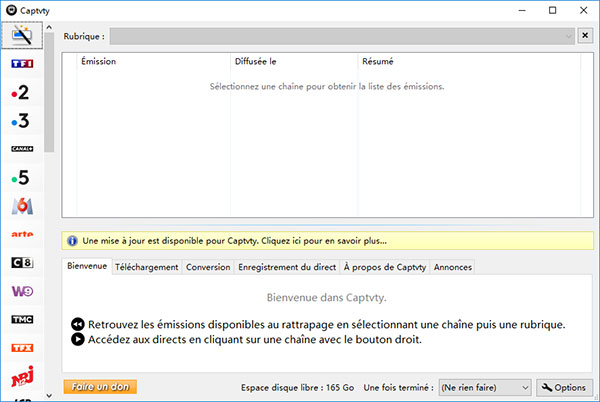The width and height of the screenshot is (600, 402).
Task: Maximize the Captvty window
Action: 553,10
